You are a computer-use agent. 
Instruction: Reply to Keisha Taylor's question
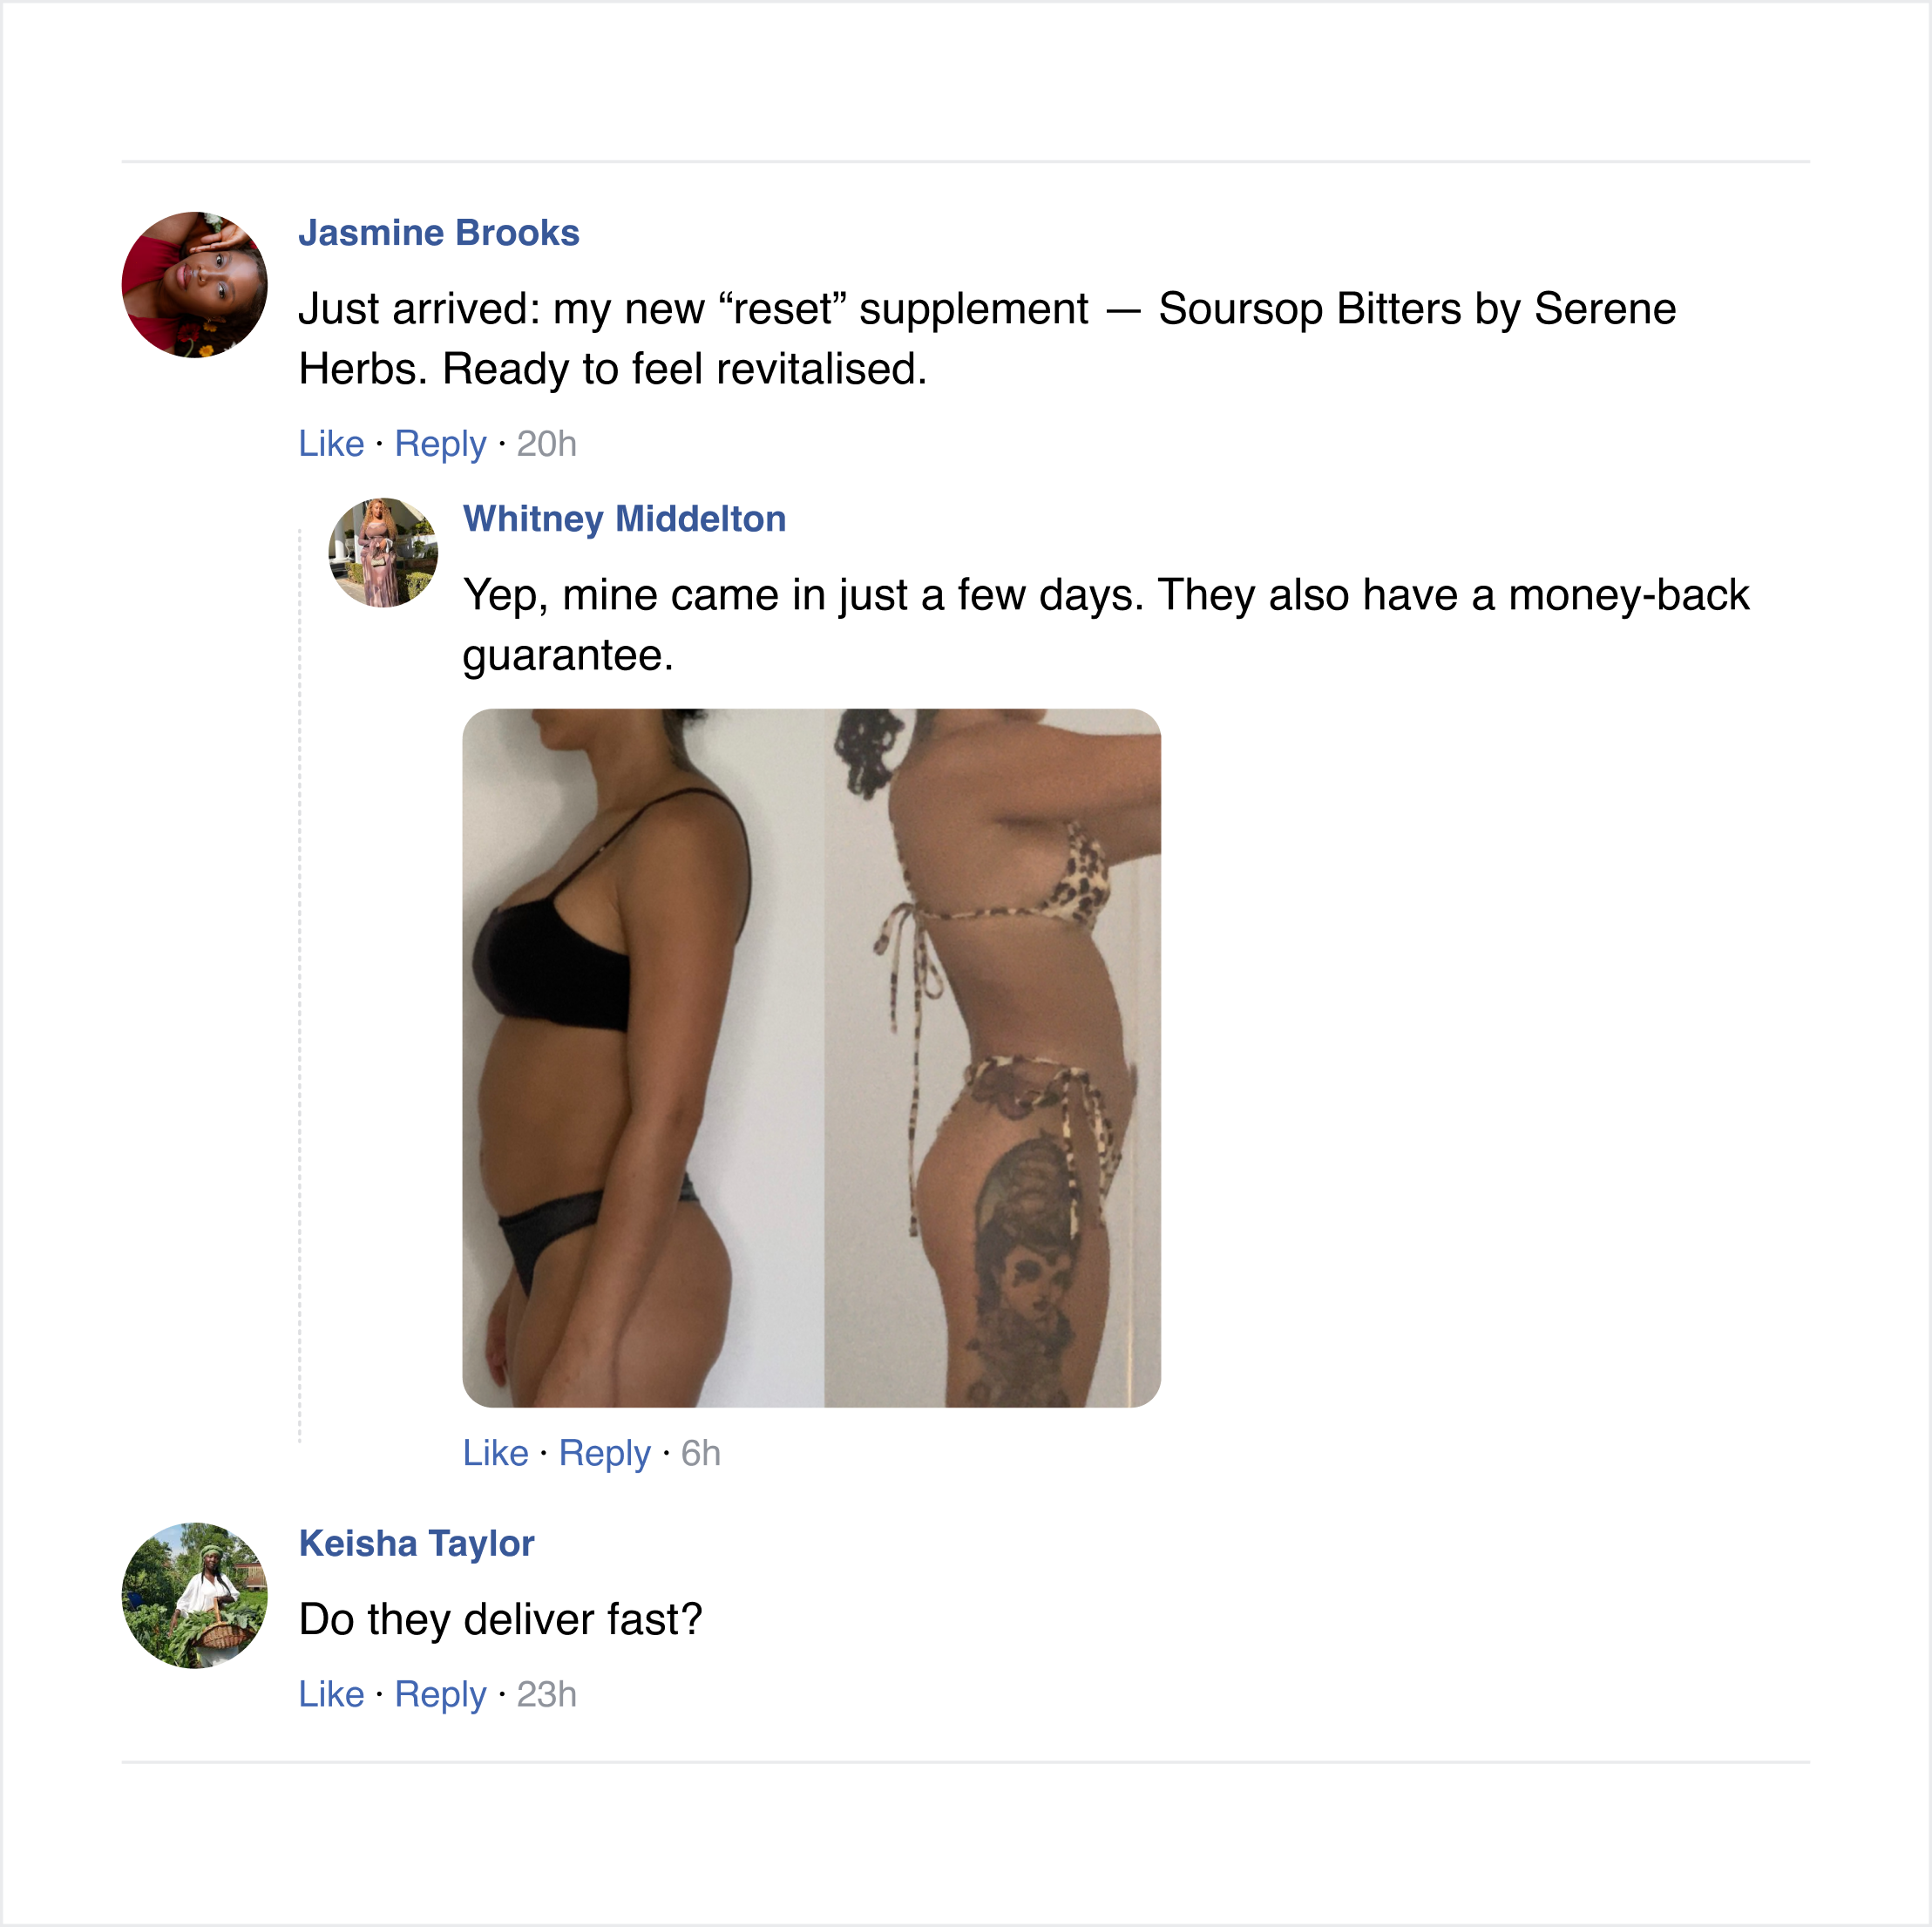440,1695
